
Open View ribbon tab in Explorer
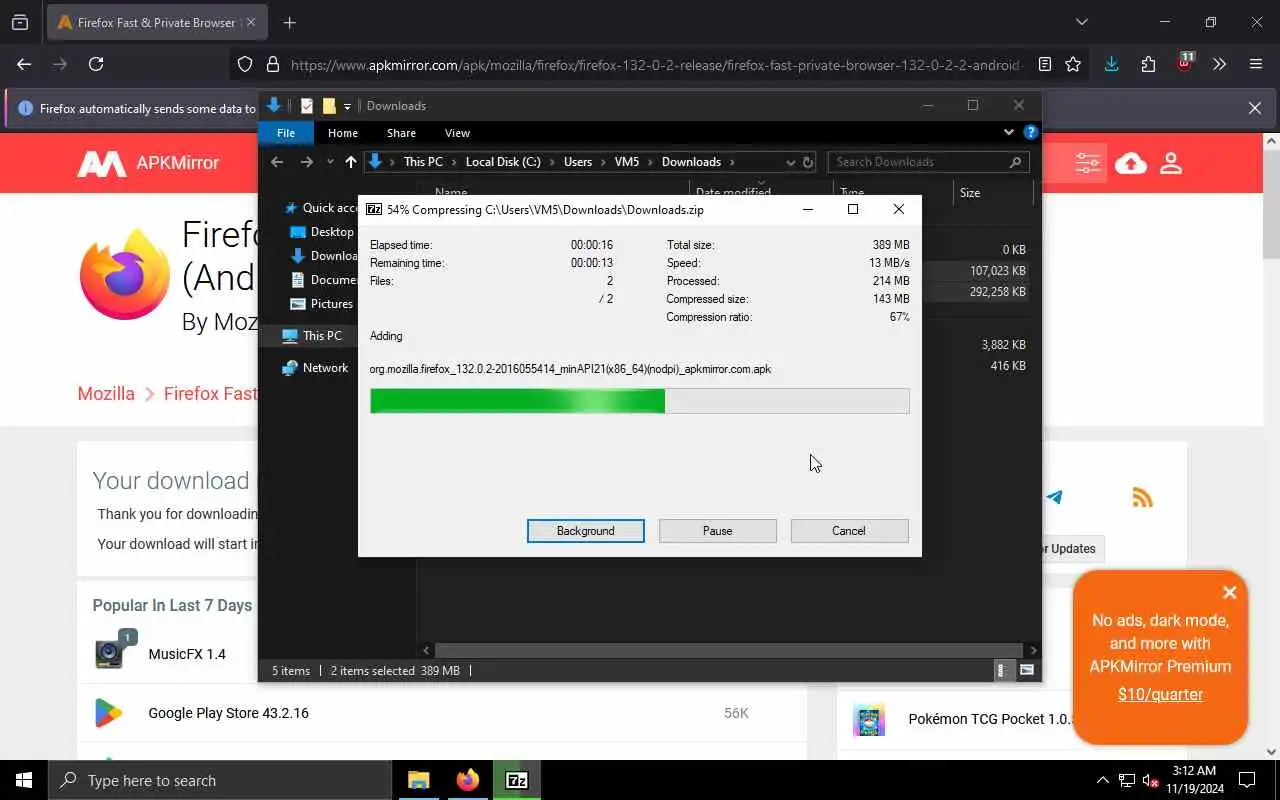pos(457,133)
